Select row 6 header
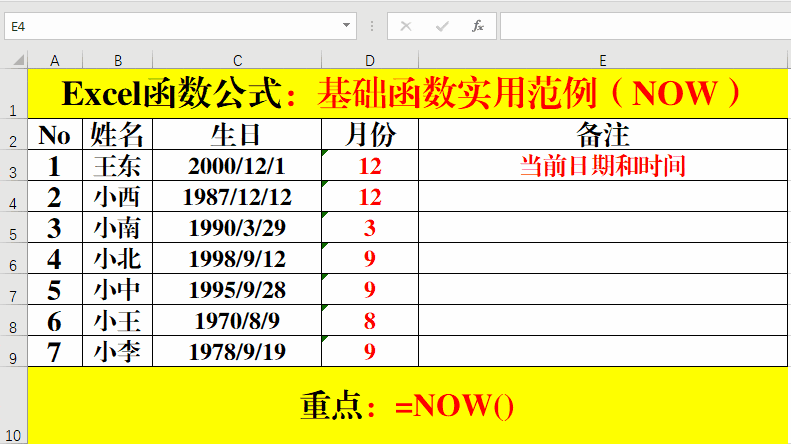Screen dimensions: 791x444 (x=13, y=258)
